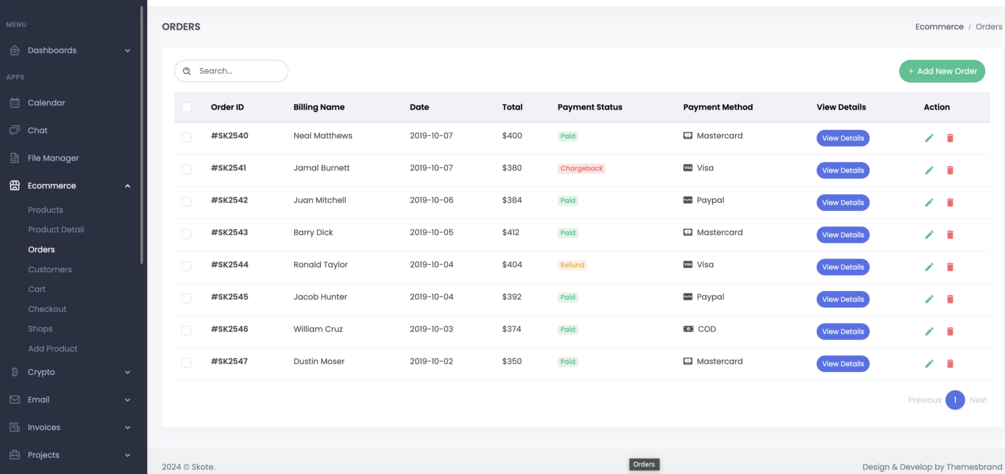Delete order #SK2542 trash icon

(x=950, y=202)
